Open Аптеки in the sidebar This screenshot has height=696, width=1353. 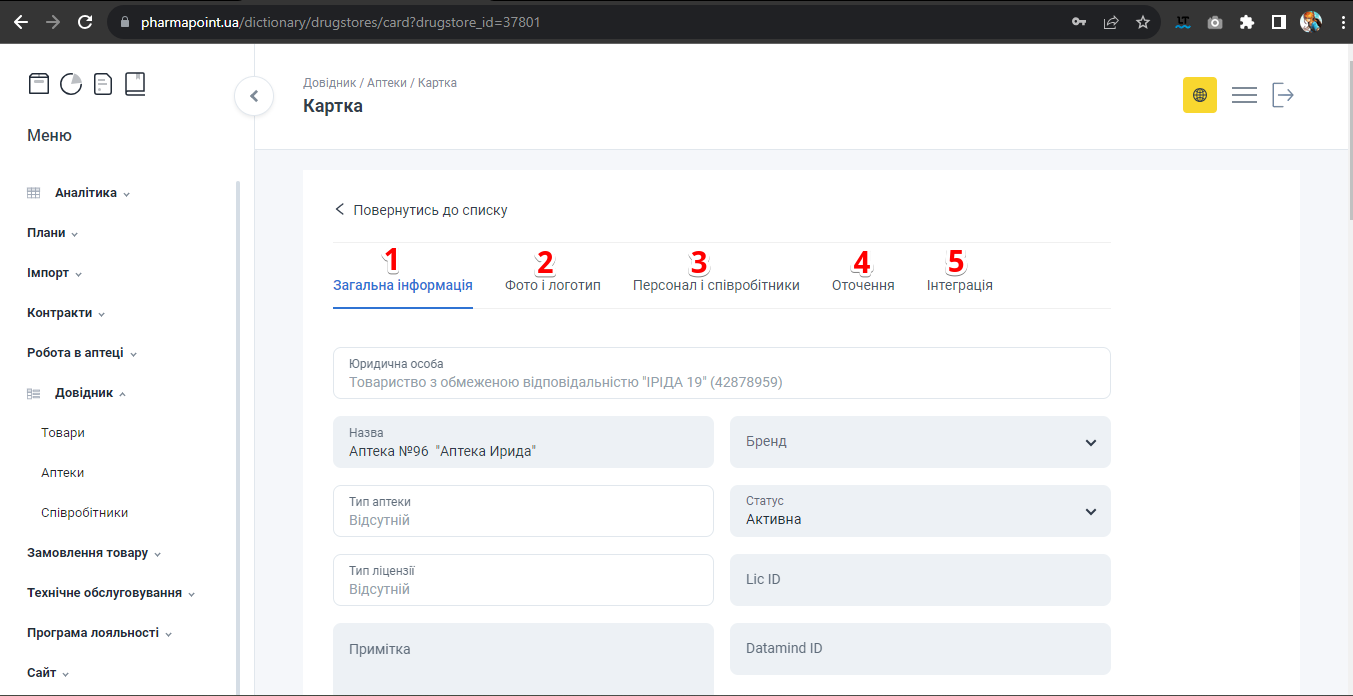(63, 473)
